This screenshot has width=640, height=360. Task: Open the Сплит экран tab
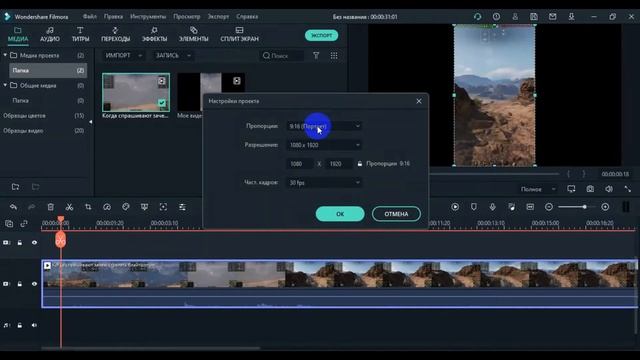click(240, 34)
